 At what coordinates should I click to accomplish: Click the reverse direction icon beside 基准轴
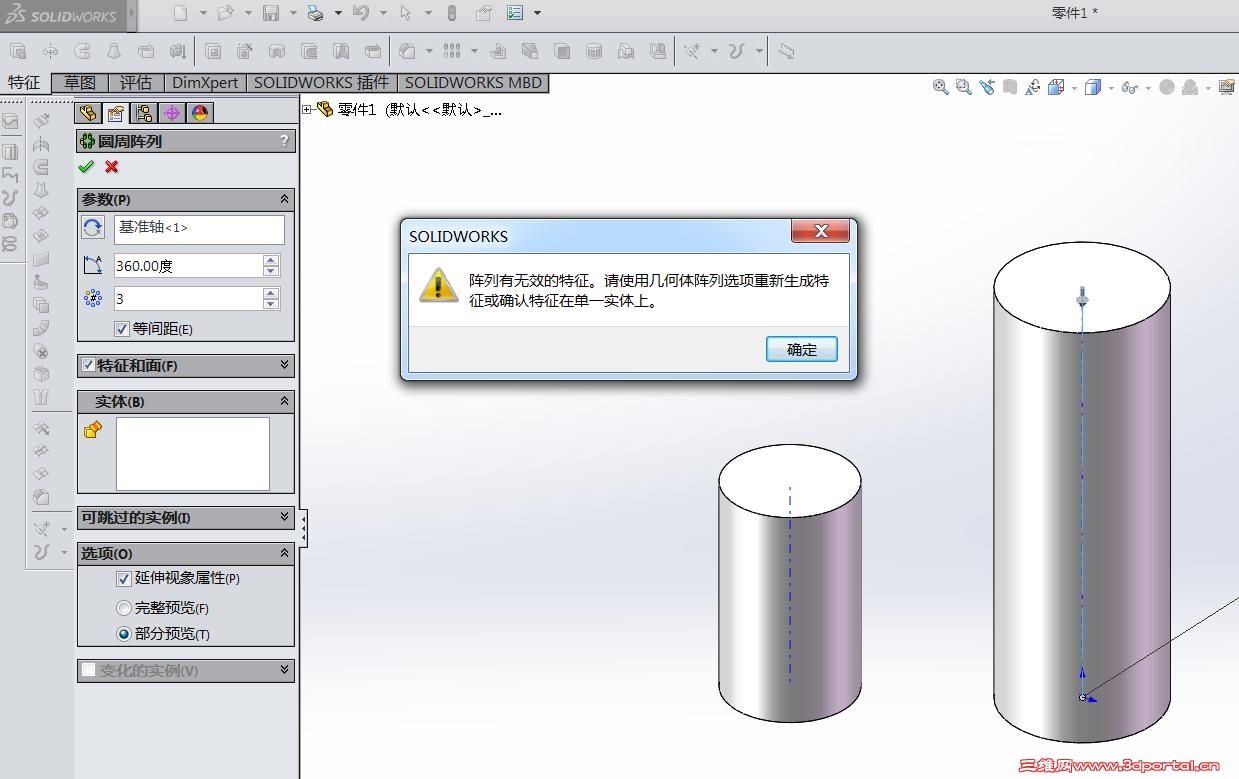93,227
